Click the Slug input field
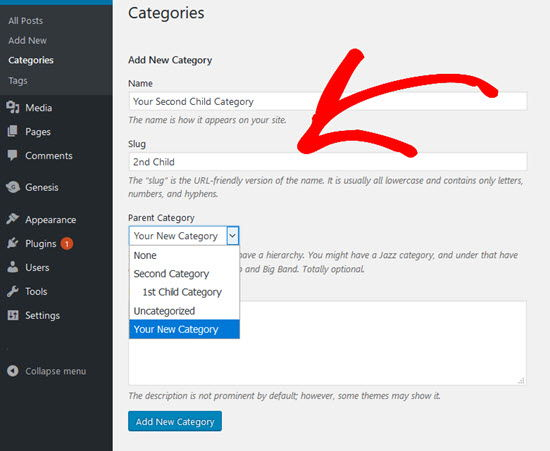The width and height of the screenshot is (550, 451). pyautogui.click(x=328, y=162)
